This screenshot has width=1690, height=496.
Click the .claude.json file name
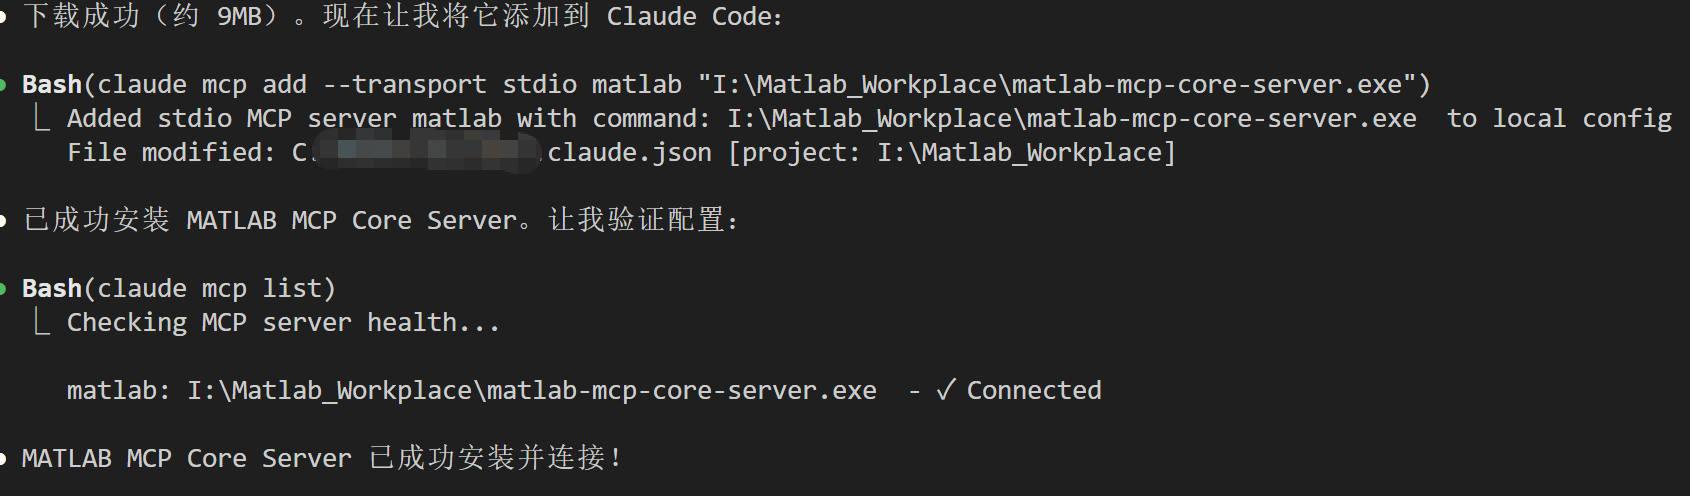click(x=629, y=152)
